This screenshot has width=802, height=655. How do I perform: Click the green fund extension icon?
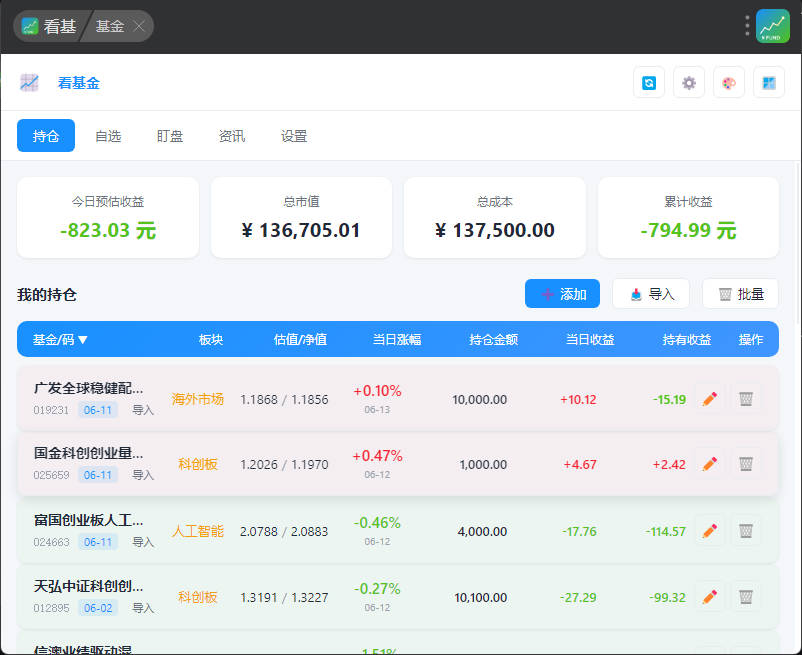click(x=772, y=26)
